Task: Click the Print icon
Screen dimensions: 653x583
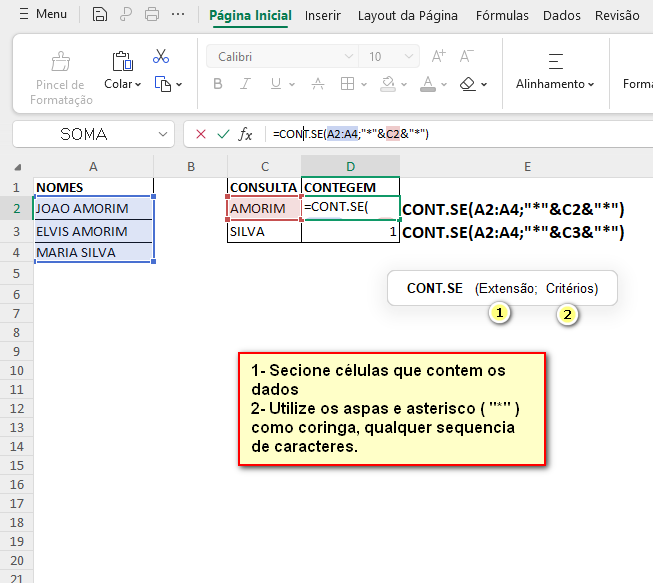Action: [151, 15]
